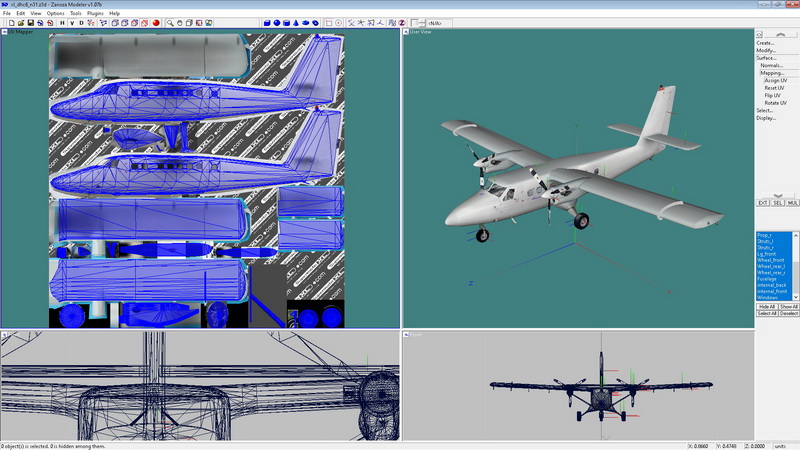Image resolution: width=800 pixels, height=450 pixels.
Task: Click the red sphere render icon
Action: tap(156, 22)
